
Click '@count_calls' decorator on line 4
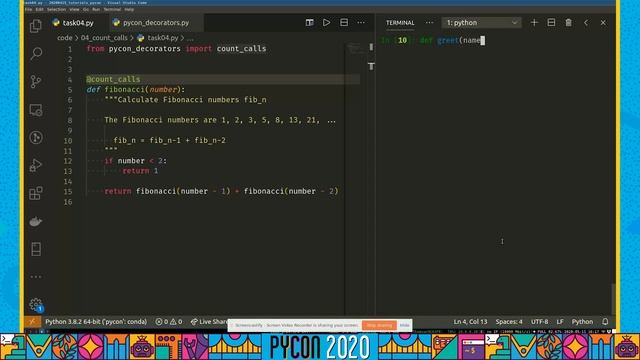(x=113, y=79)
